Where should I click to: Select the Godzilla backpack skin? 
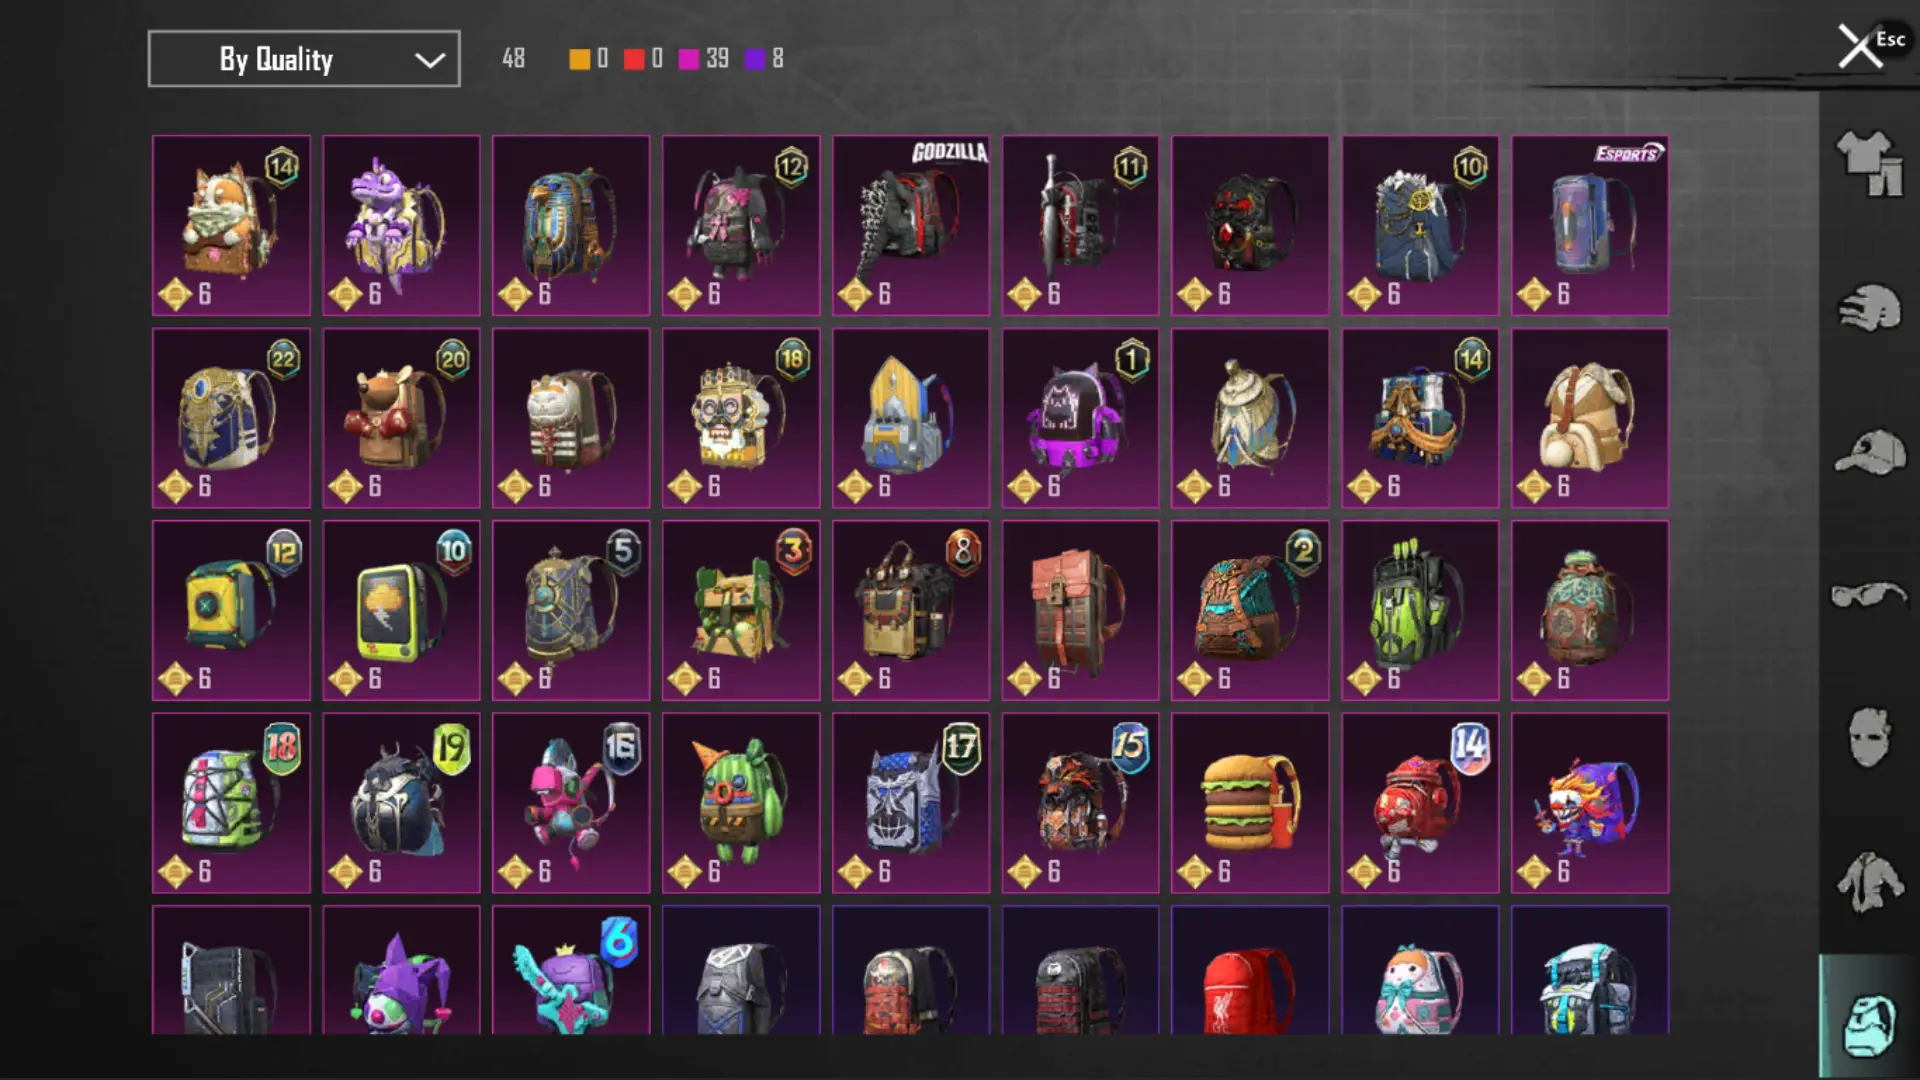pos(911,226)
